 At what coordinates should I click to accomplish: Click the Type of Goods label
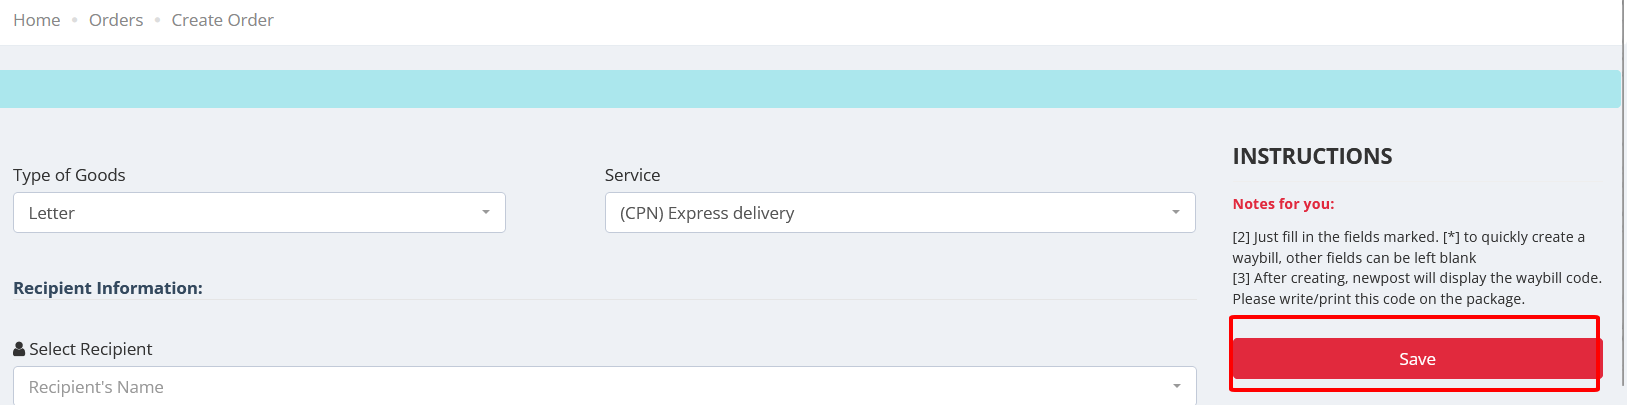click(69, 175)
